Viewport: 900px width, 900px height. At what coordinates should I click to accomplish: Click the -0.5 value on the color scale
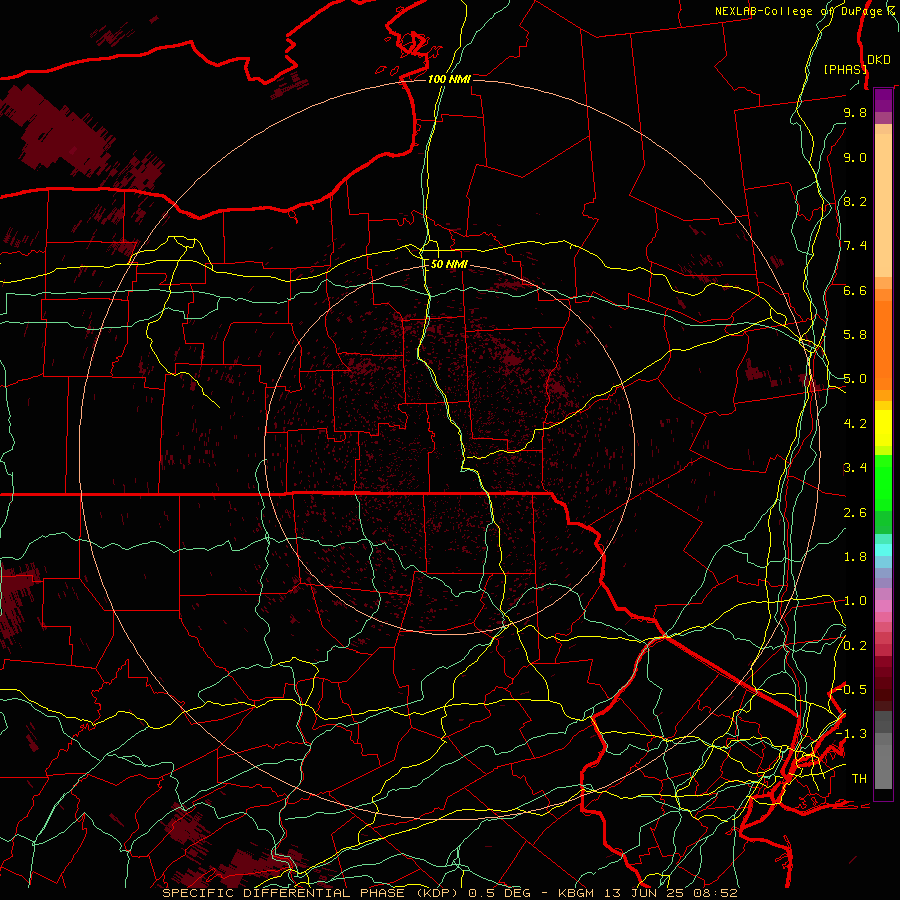coord(851,689)
